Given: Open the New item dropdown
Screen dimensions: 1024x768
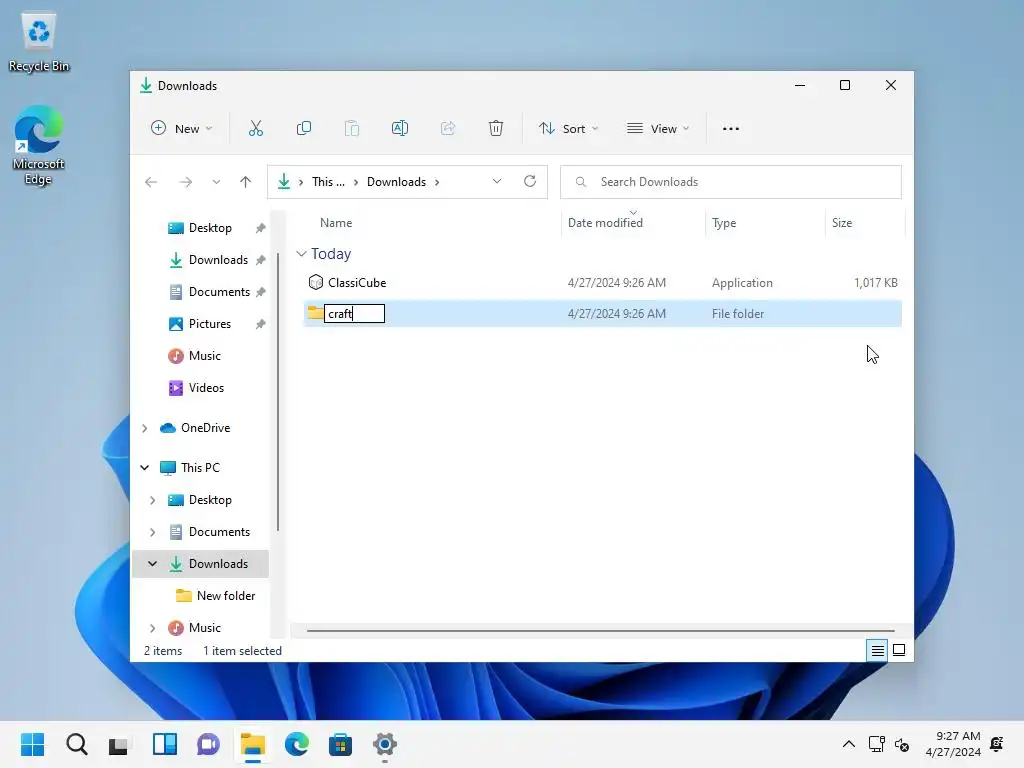Looking at the screenshot, I should tap(182, 129).
